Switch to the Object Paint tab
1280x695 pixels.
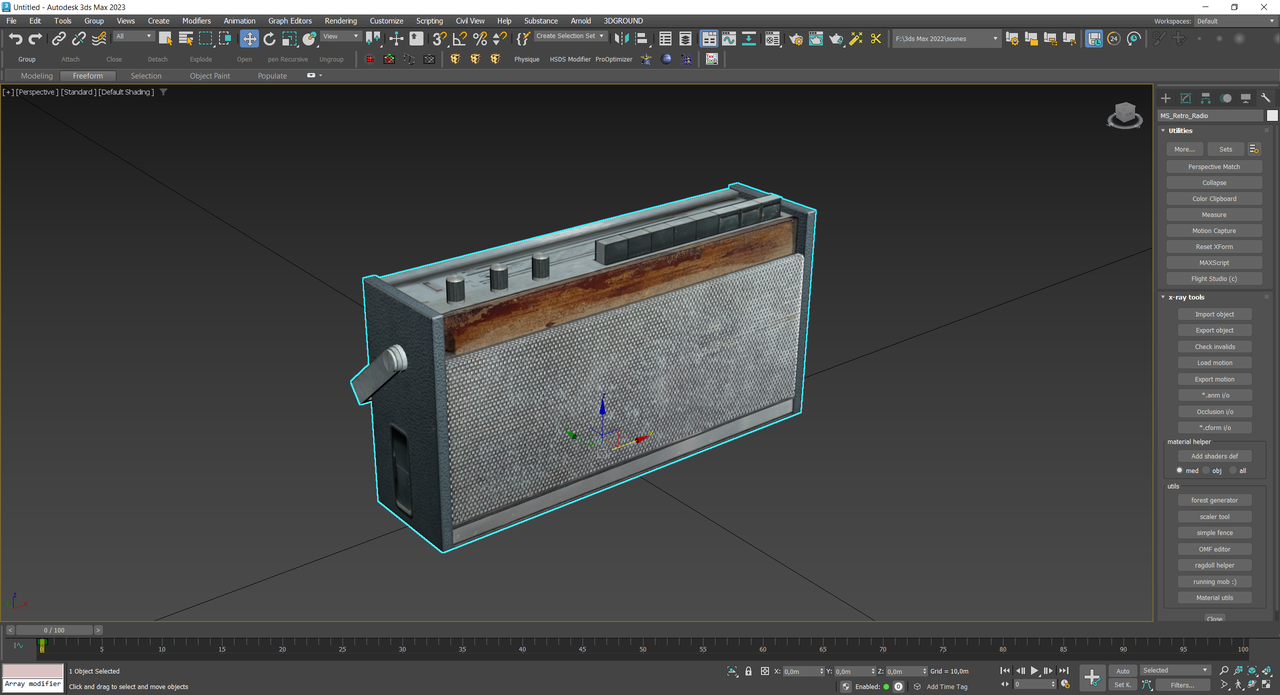[x=209, y=76]
